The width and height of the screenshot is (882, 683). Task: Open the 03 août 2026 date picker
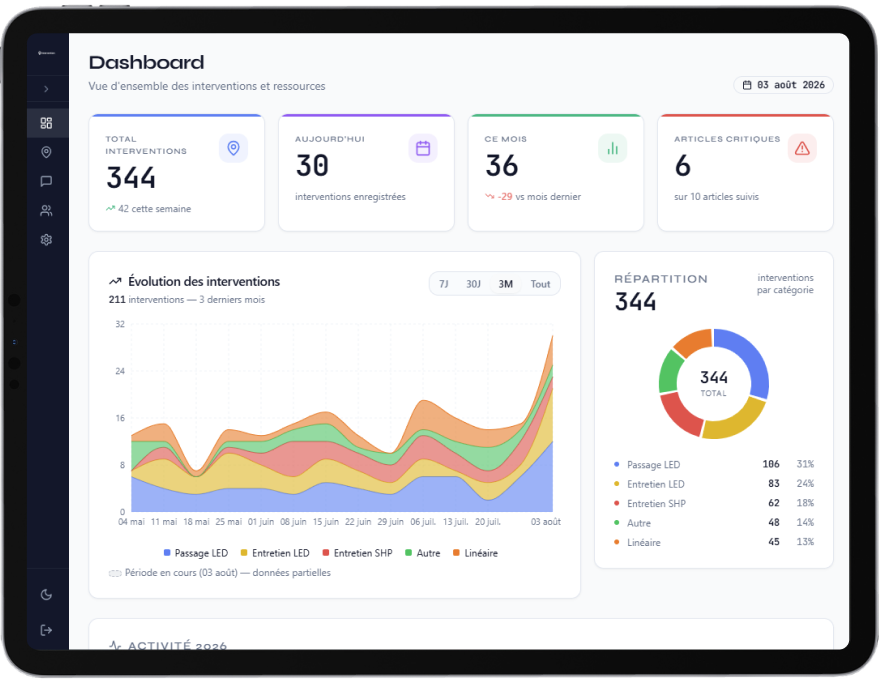(784, 85)
